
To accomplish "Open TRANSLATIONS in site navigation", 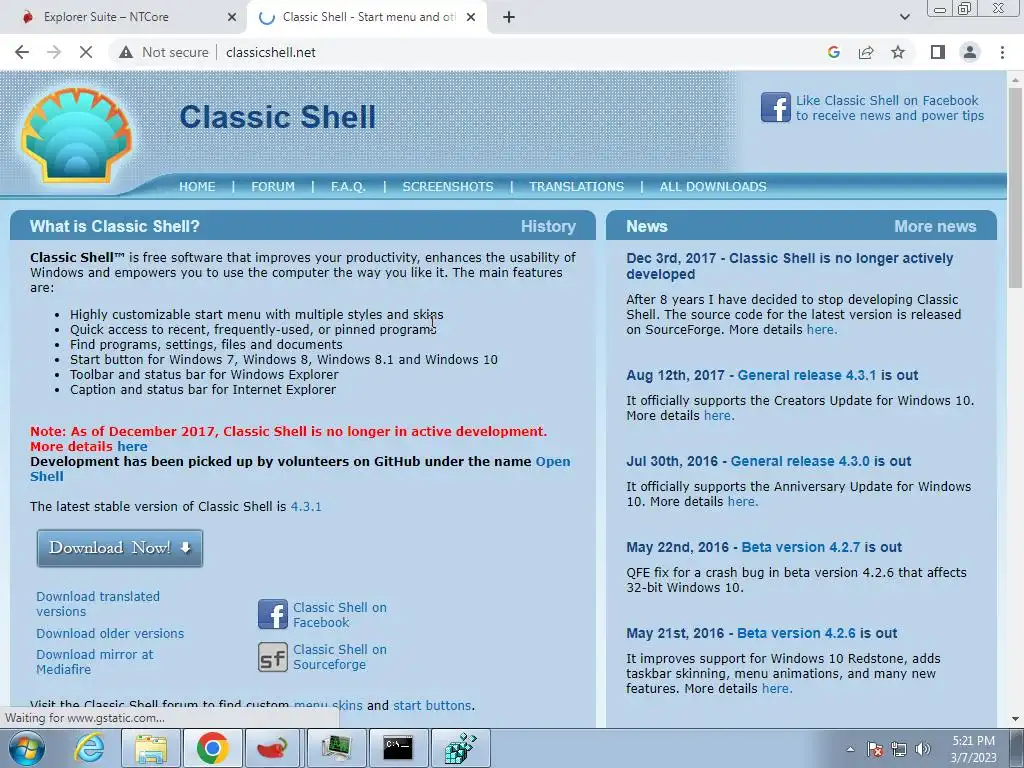I will pyautogui.click(x=577, y=187).
